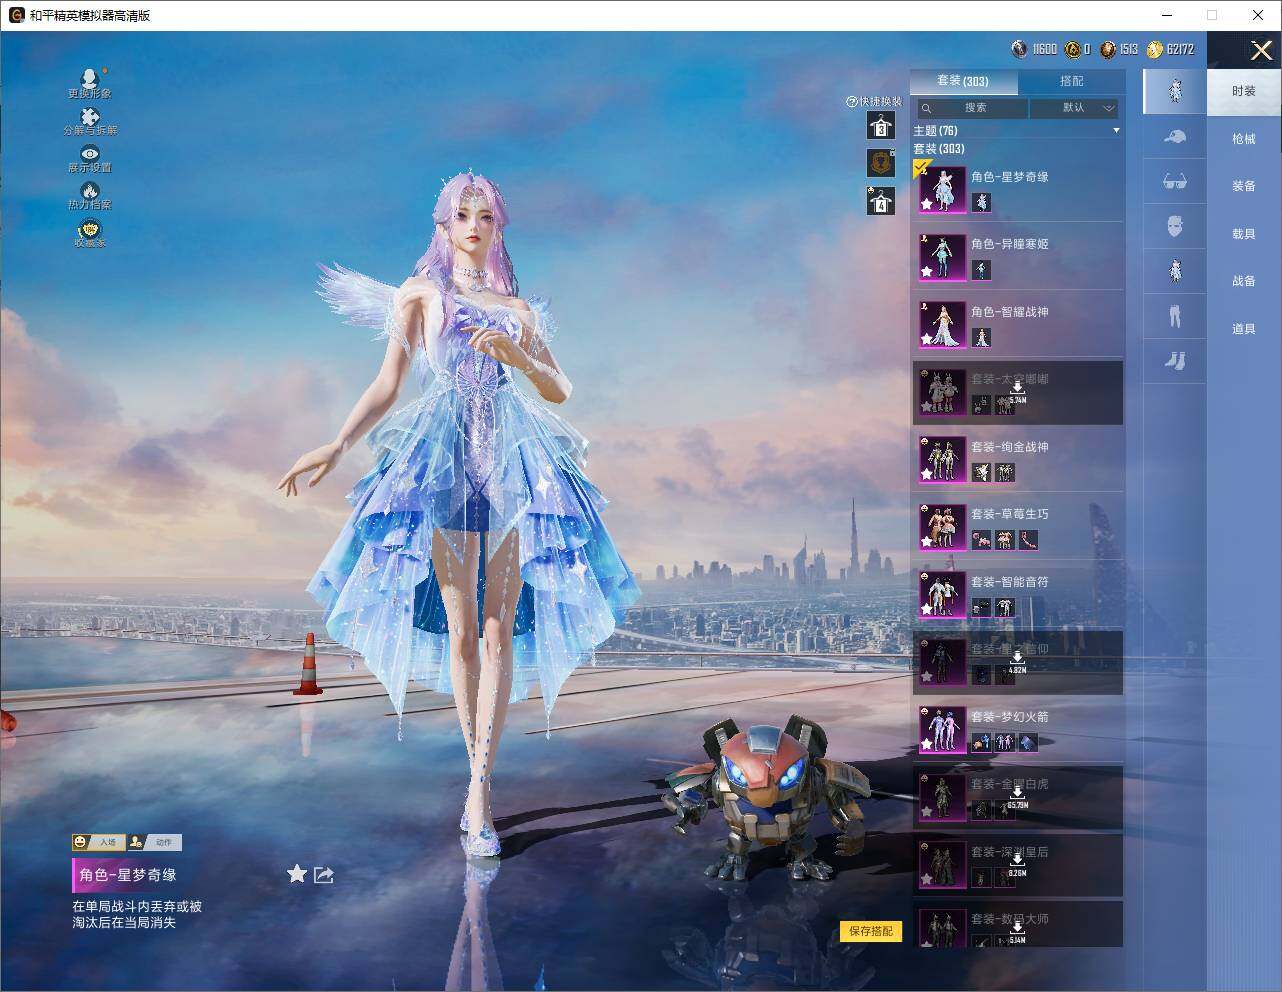Select the gold emblem quick-change slot

[x=880, y=163]
